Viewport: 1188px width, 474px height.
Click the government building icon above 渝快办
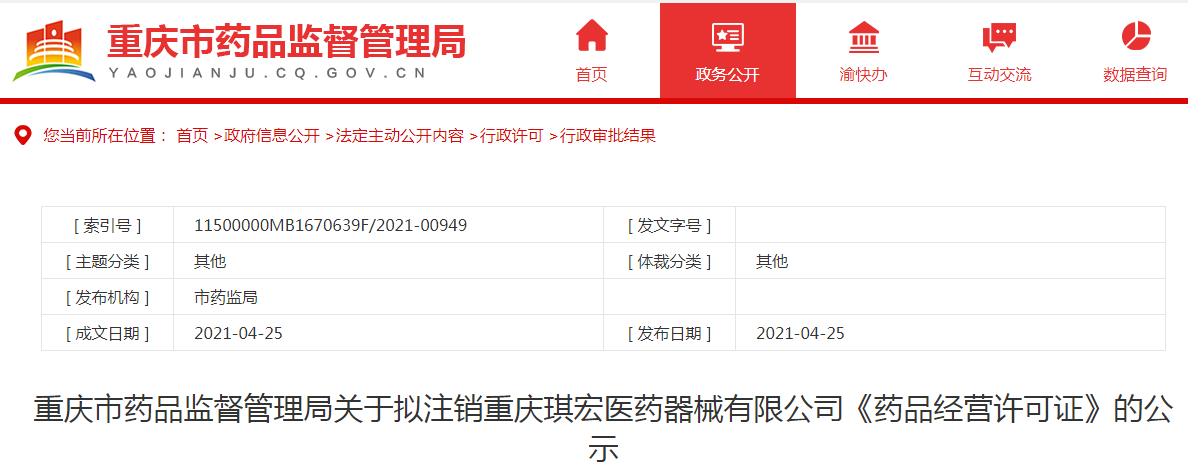coord(863,36)
